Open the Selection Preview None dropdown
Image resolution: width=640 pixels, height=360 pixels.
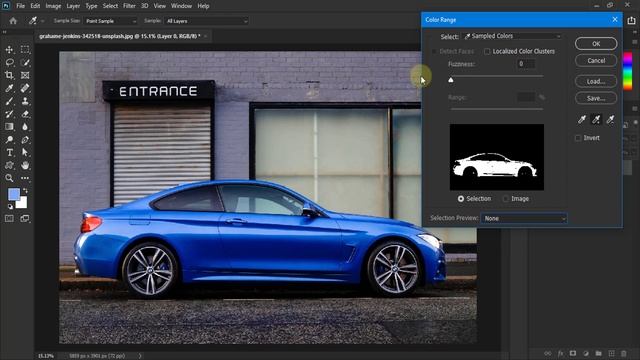point(524,218)
